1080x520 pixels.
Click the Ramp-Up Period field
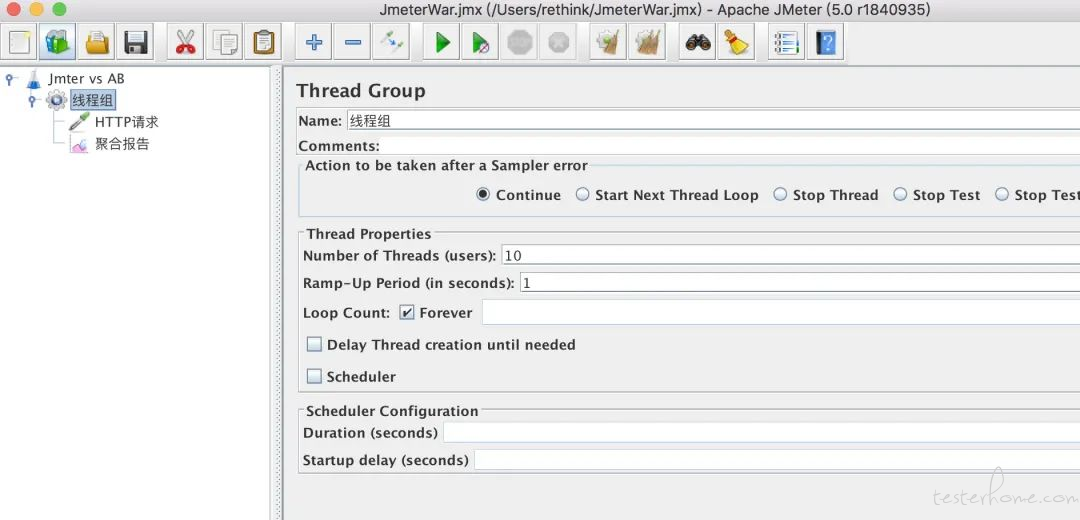click(800, 282)
